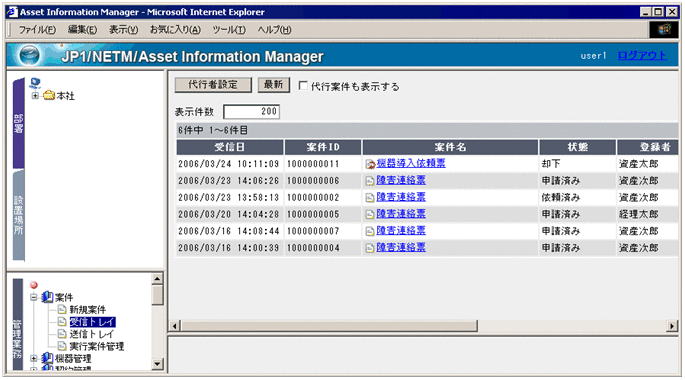Click the 案件ID column header
Viewport: 685px width, 380px height.
pos(323,147)
